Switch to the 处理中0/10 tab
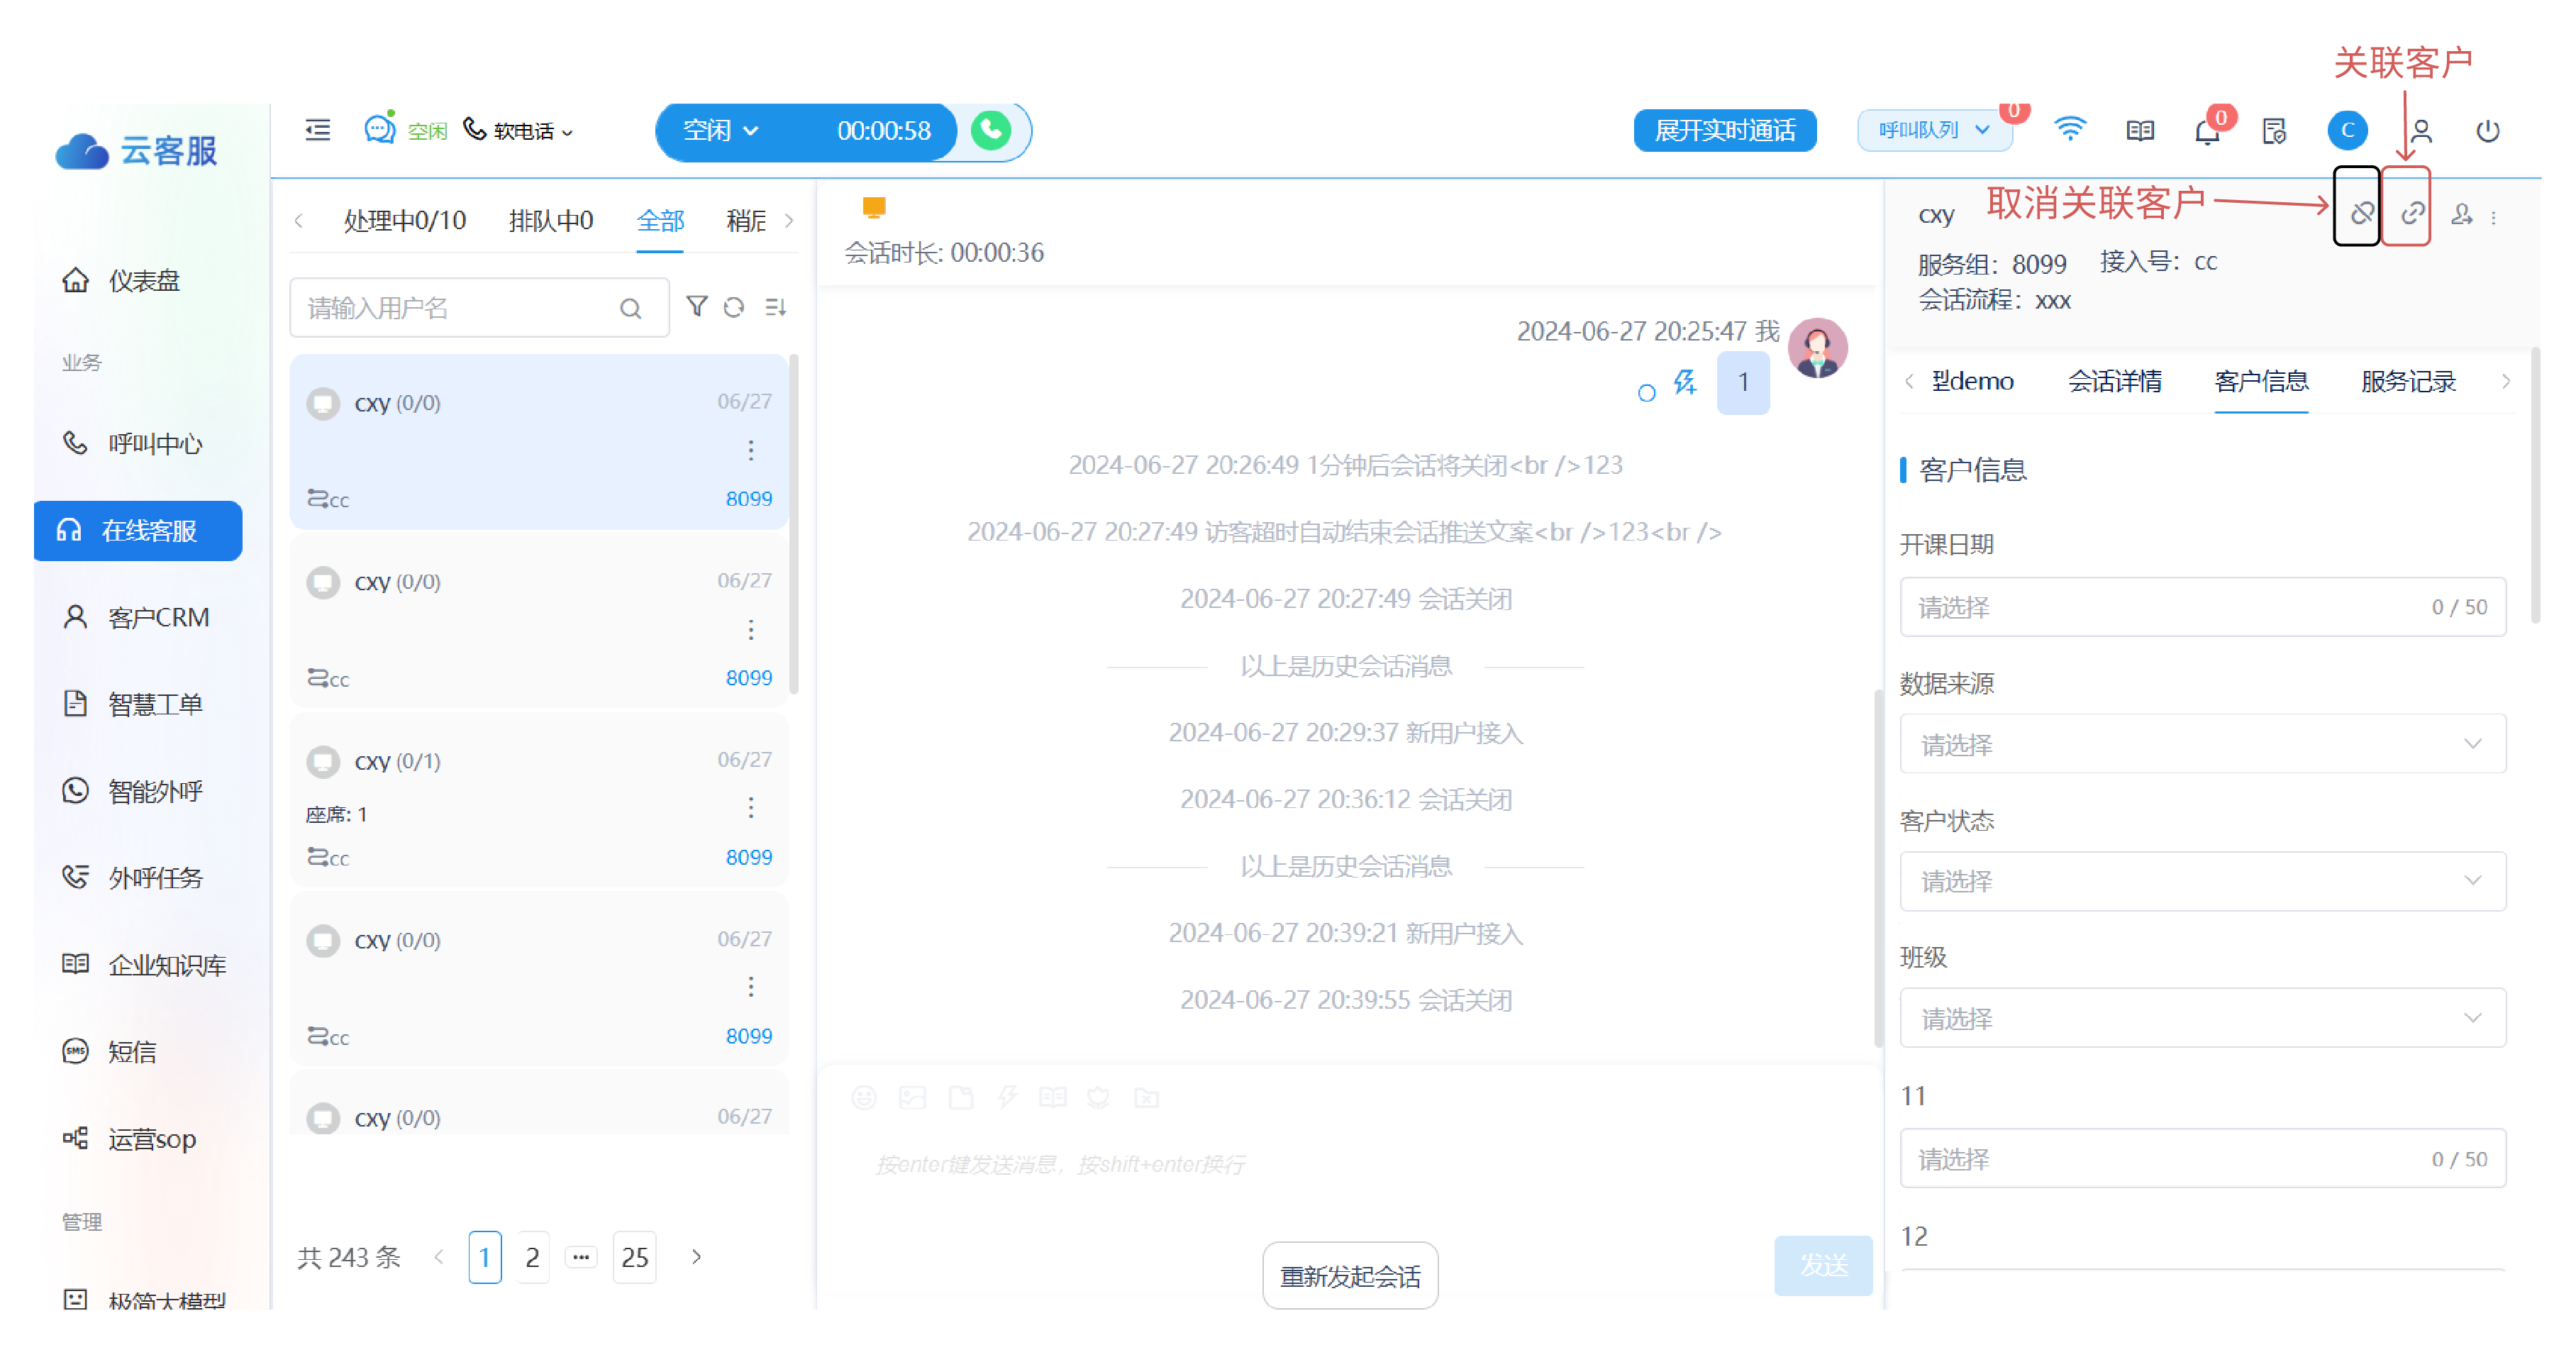The height and width of the screenshot is (1345, 2576). click(x=404, y=220)
